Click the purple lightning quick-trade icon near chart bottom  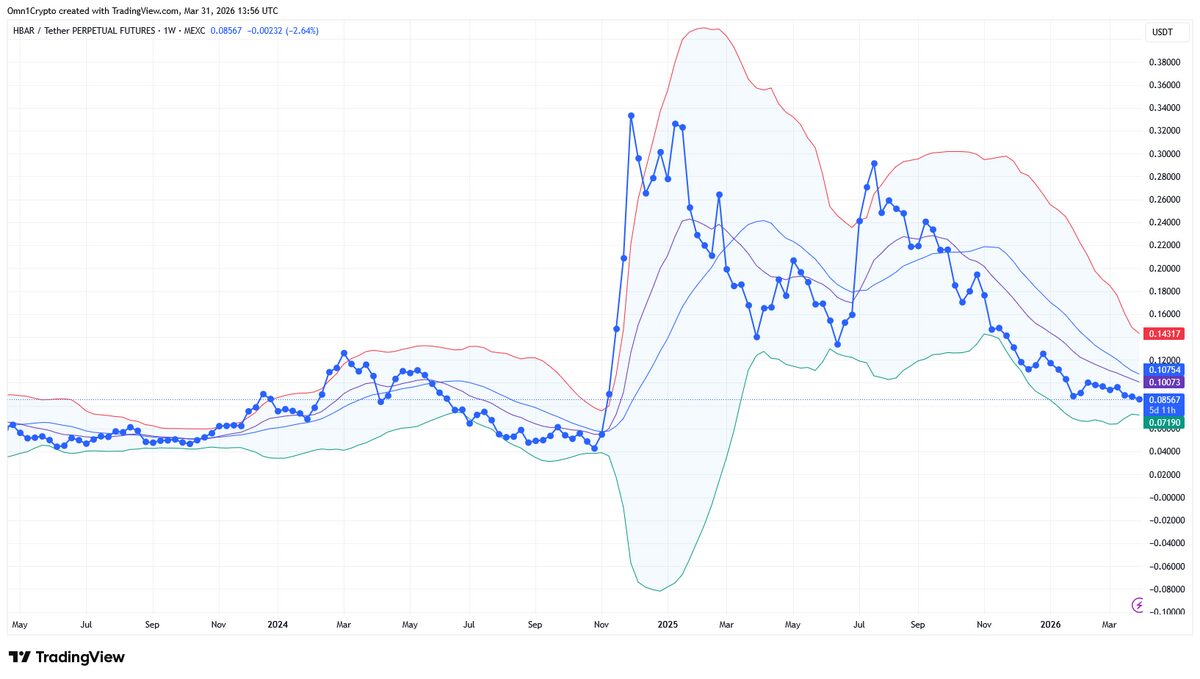[x=1139, y=604]
